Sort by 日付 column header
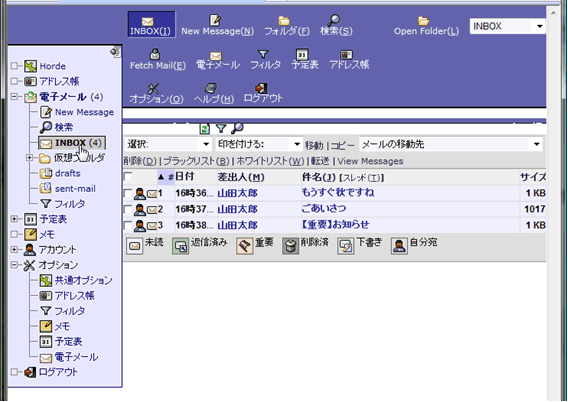This screenshot has width=568, height=402. (x=185, y=177)
